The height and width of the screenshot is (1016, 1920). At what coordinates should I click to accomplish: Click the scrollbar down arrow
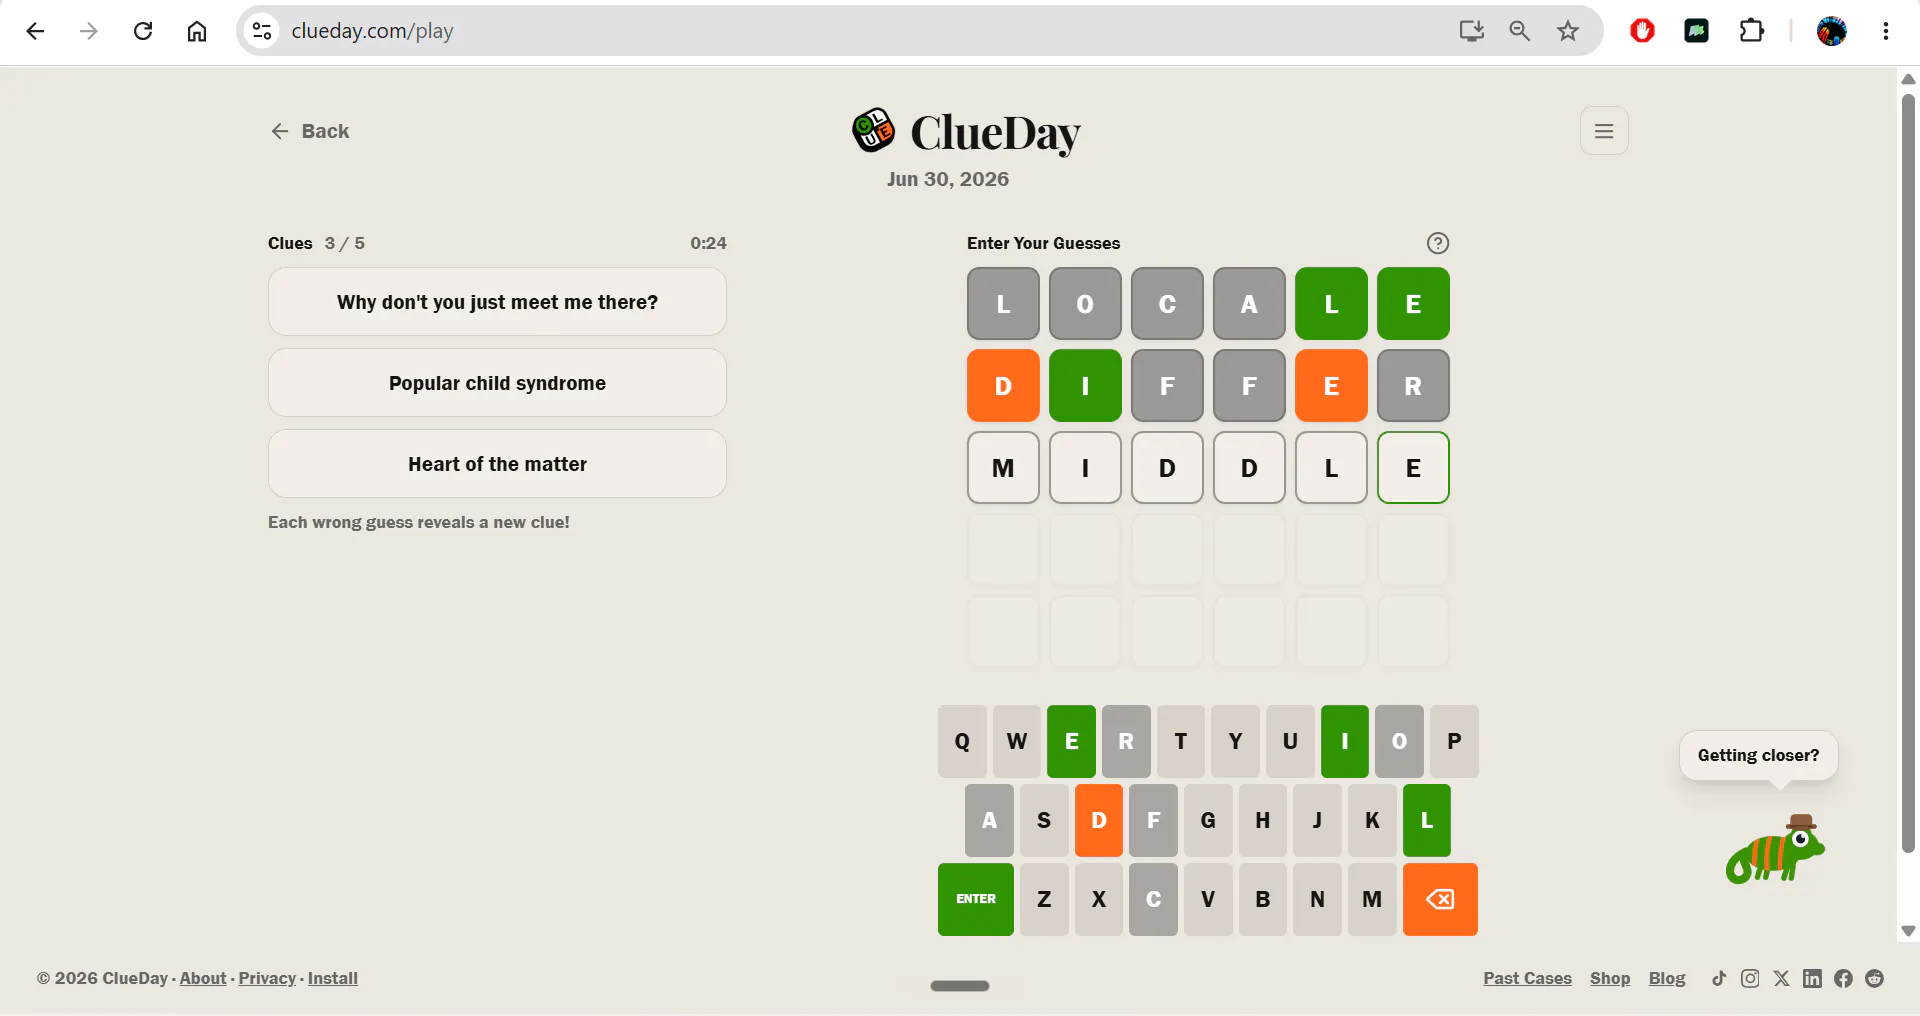click(x=1908, y=931)
